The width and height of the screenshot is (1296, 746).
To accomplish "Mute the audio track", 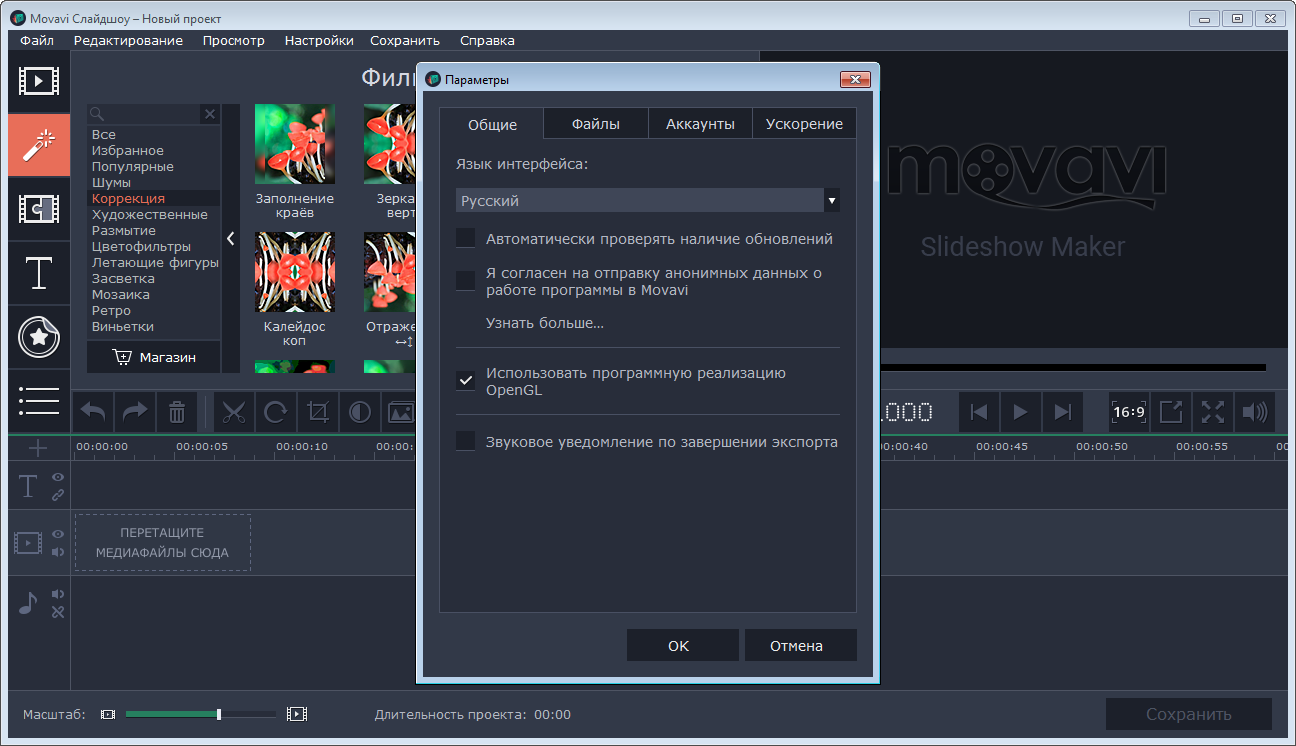I will 58,594.
